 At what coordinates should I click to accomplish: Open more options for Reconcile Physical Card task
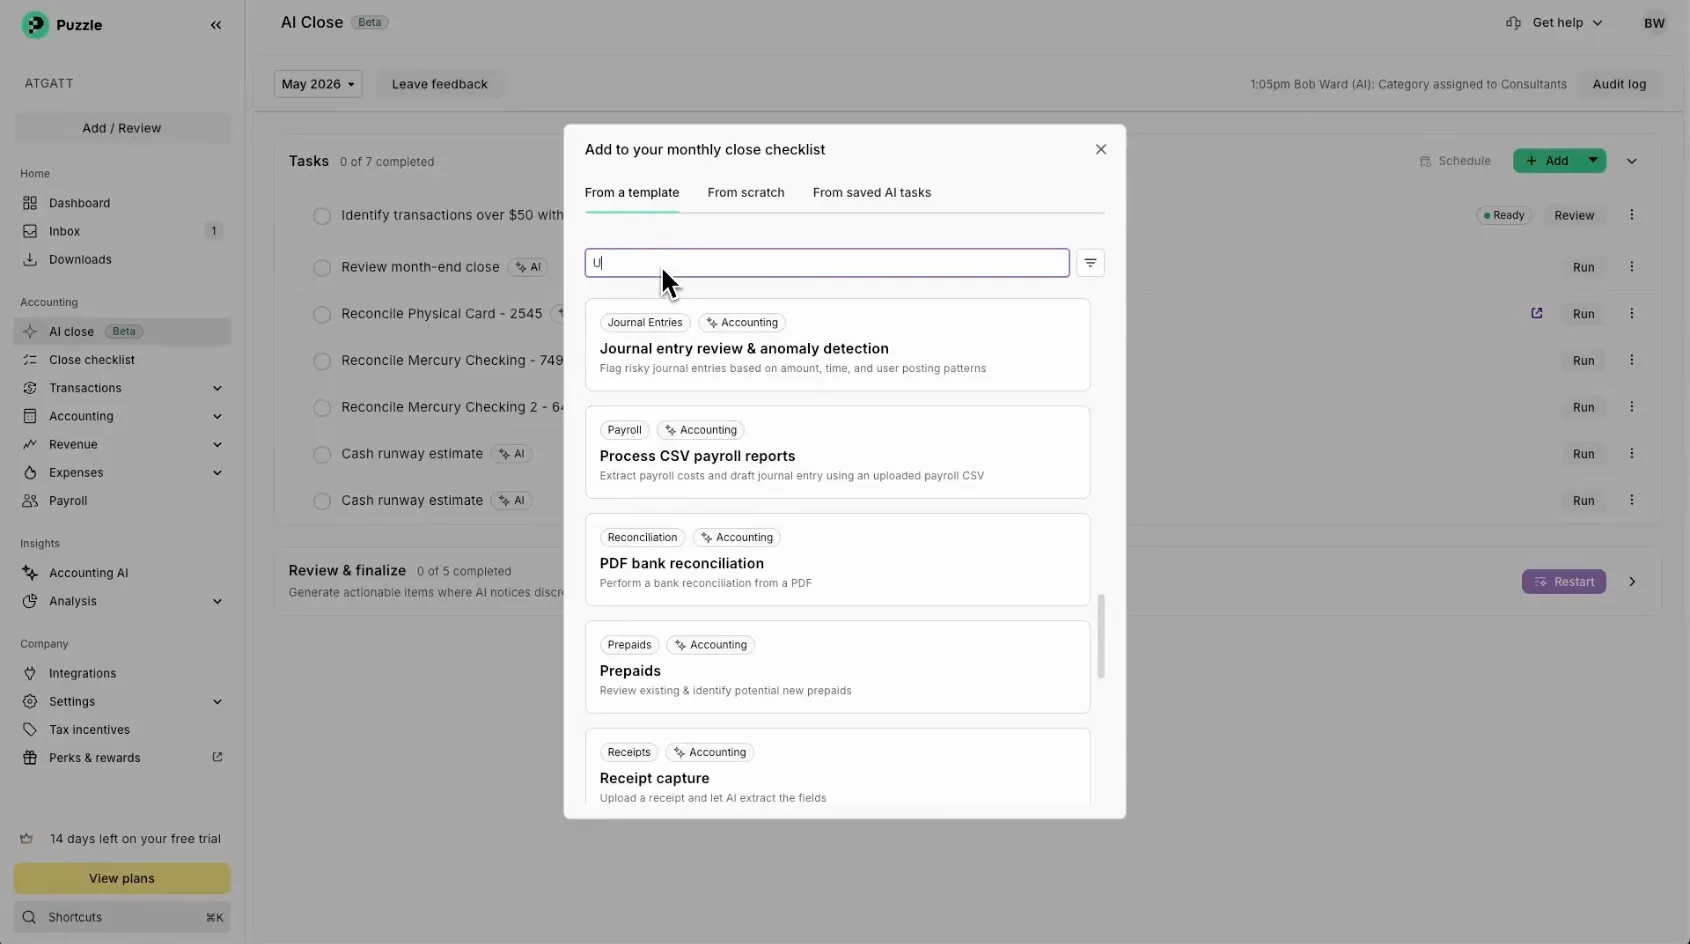pyautogui.click(x=1632, y=313)
